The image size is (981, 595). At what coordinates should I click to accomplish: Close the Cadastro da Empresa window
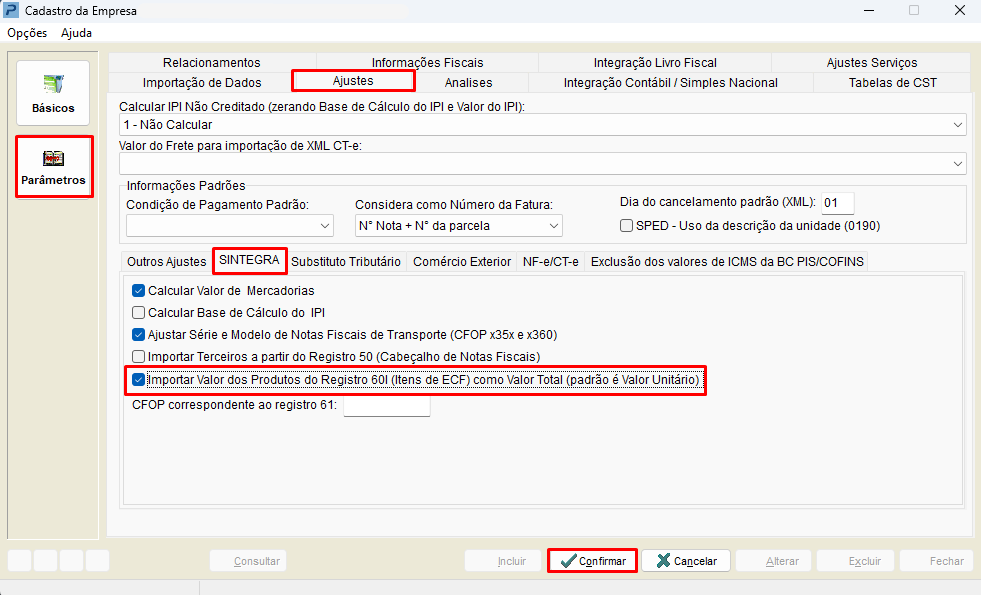[x=960, y=11]
